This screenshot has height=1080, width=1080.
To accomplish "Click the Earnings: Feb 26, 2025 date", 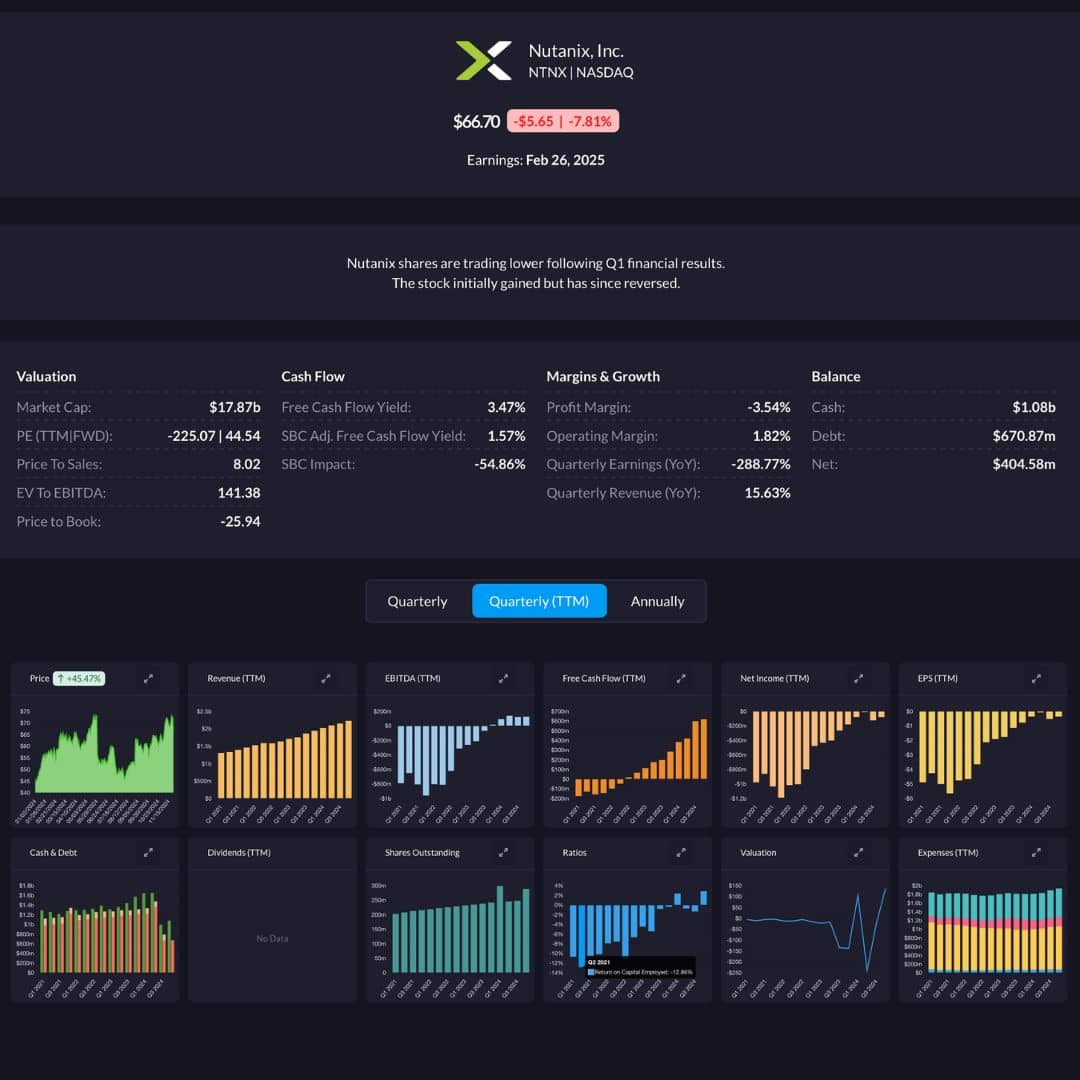I will [x=536, y=160].
